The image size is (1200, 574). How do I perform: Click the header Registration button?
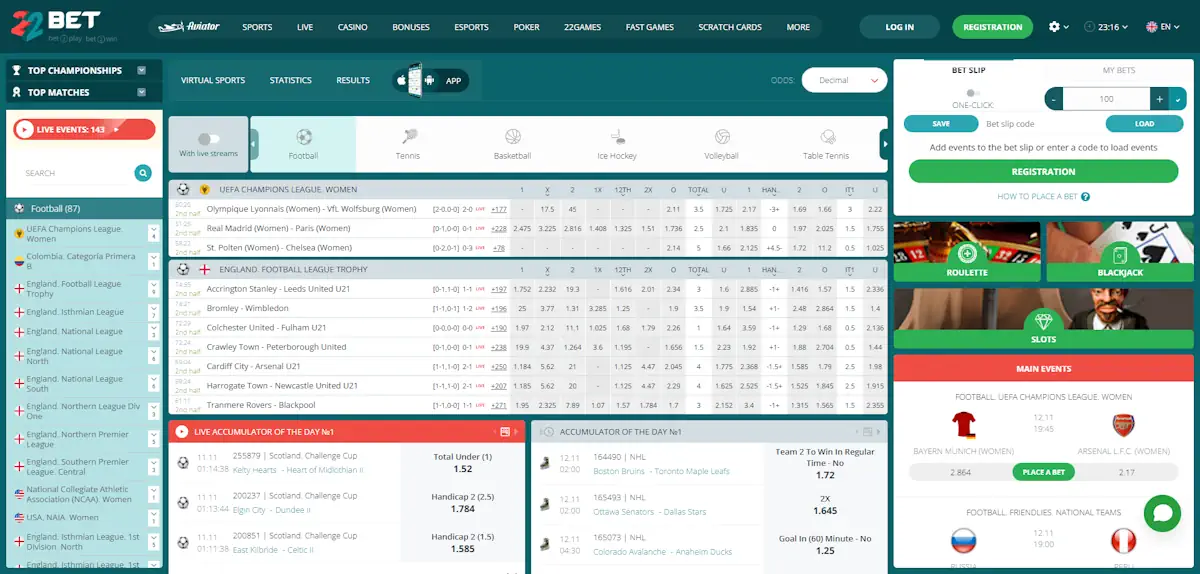(x=993, y=27)
